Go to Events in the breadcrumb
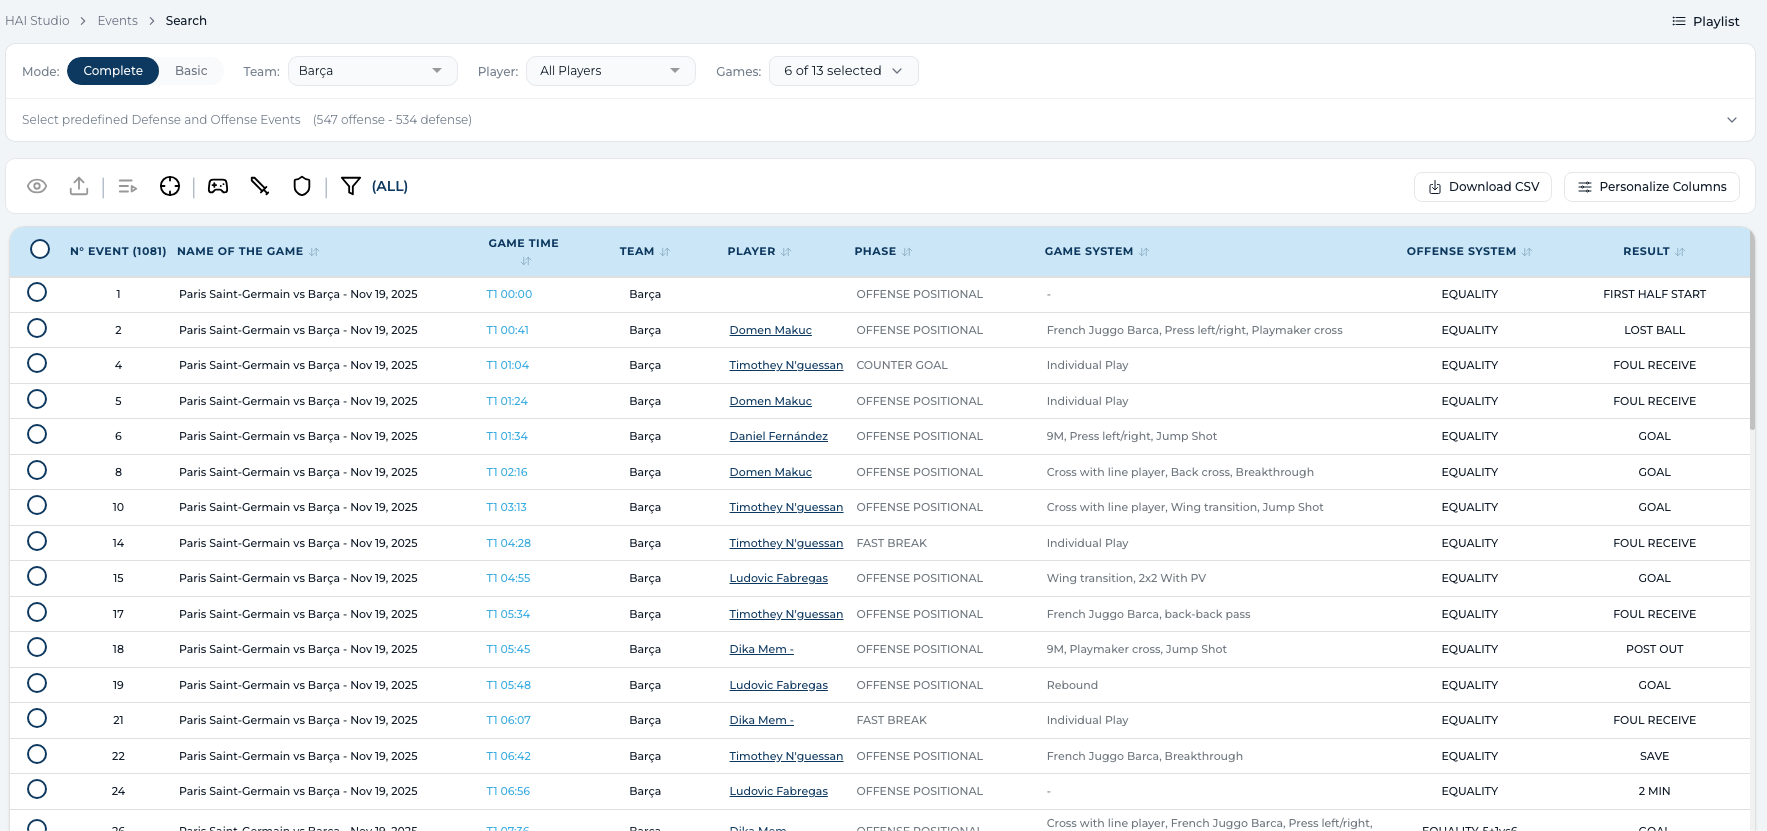This screenshot has height=831, width=1767. (117, 21)
